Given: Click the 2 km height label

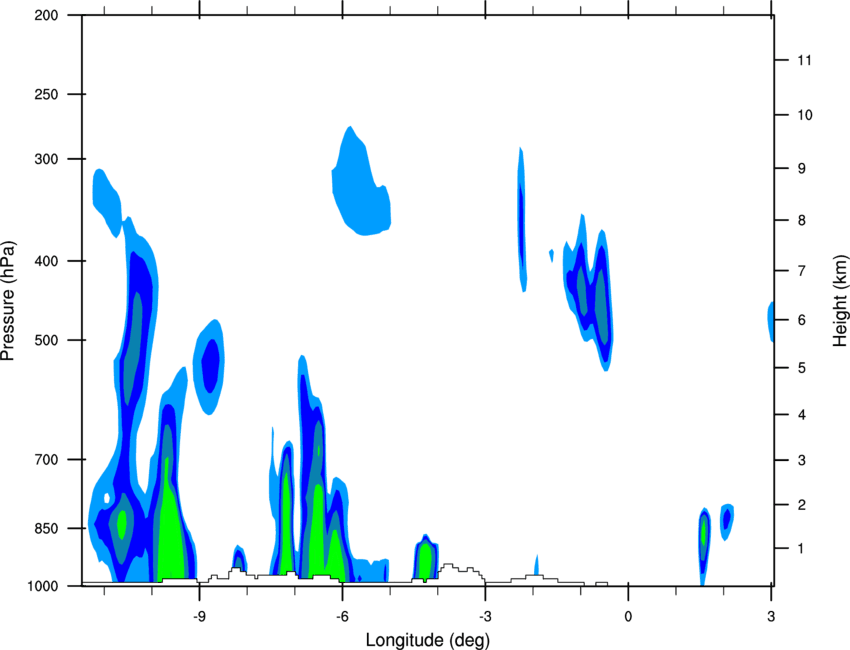Looking at the screenshot, I should [x=802, y=505].
